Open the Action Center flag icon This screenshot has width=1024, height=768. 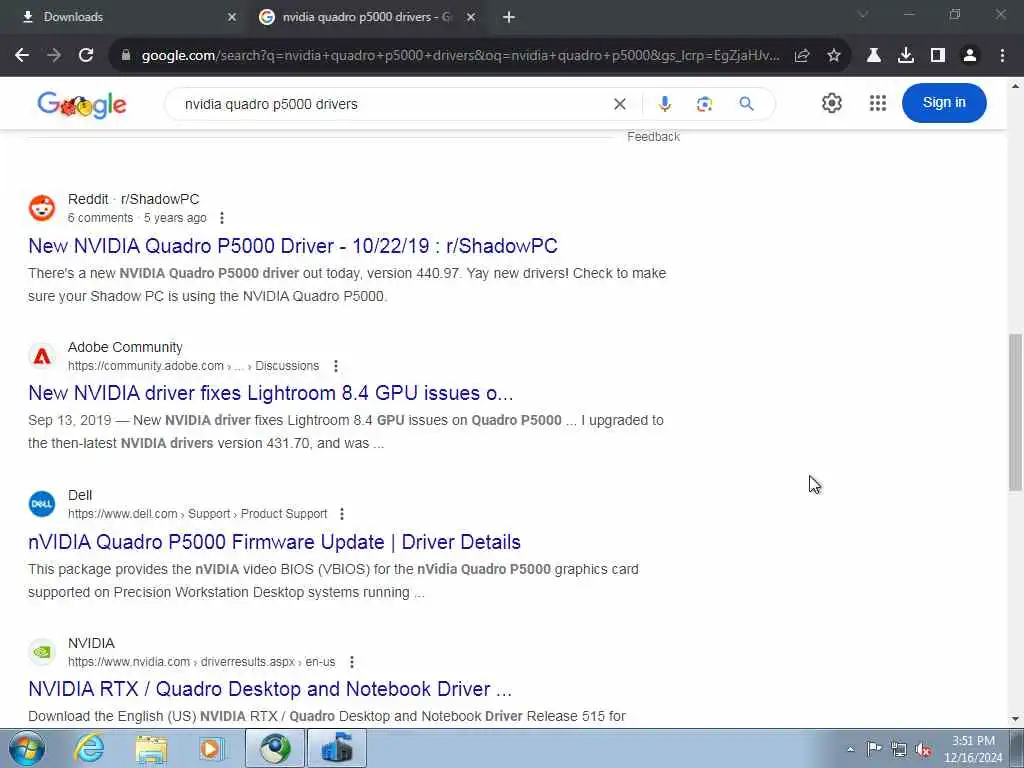873,748
